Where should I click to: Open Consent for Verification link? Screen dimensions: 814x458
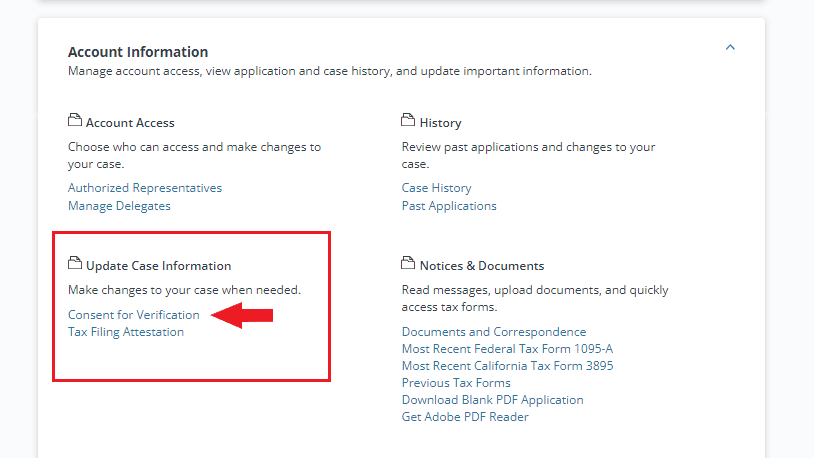click(x=133, y=315)
